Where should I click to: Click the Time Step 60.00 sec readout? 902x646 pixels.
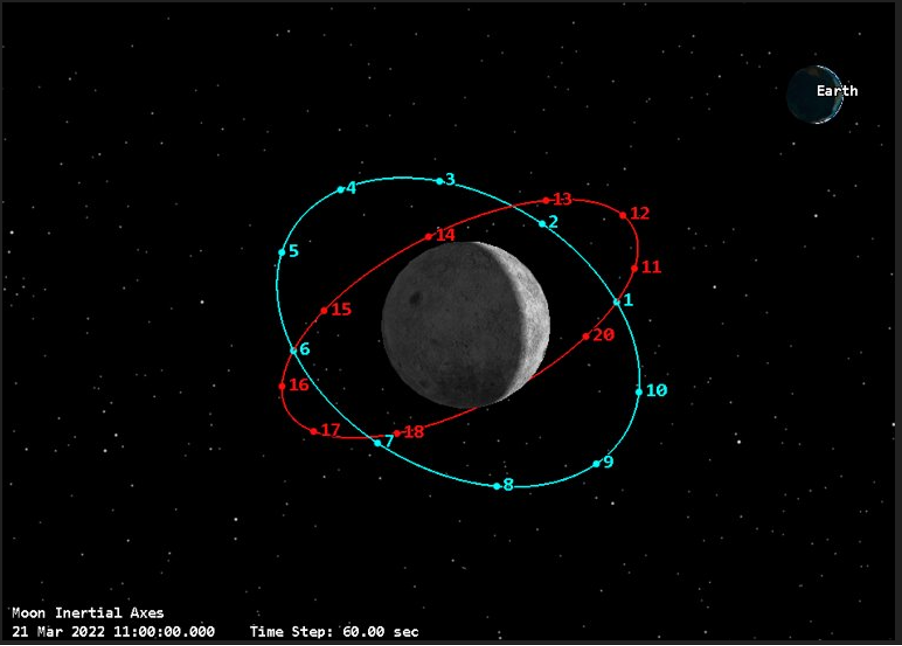click(x=334, y=632)
